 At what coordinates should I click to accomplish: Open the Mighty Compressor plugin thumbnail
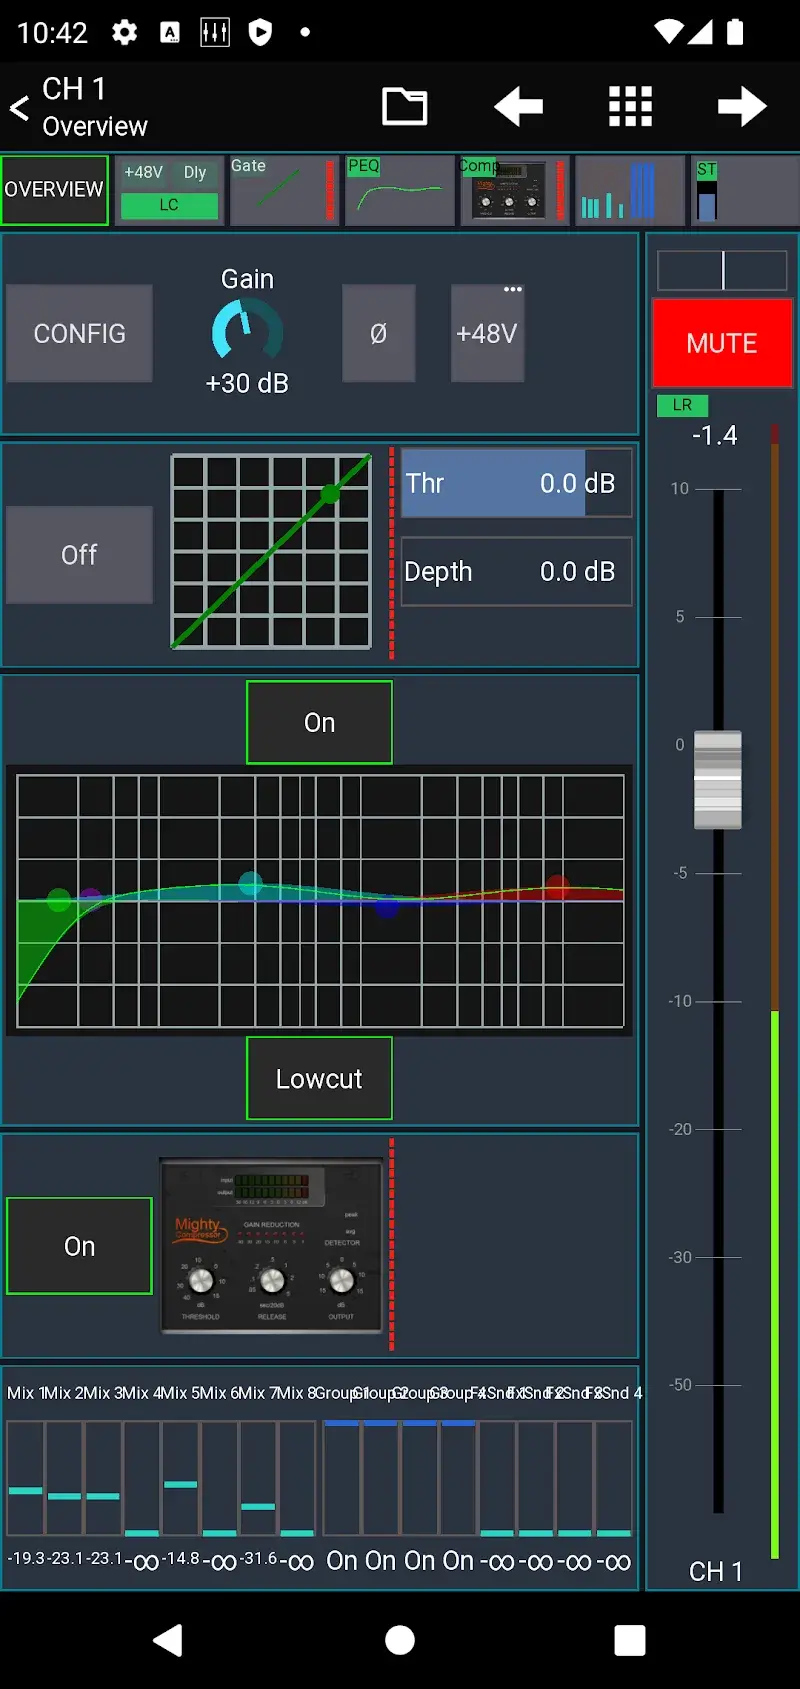coord(272,1246)
